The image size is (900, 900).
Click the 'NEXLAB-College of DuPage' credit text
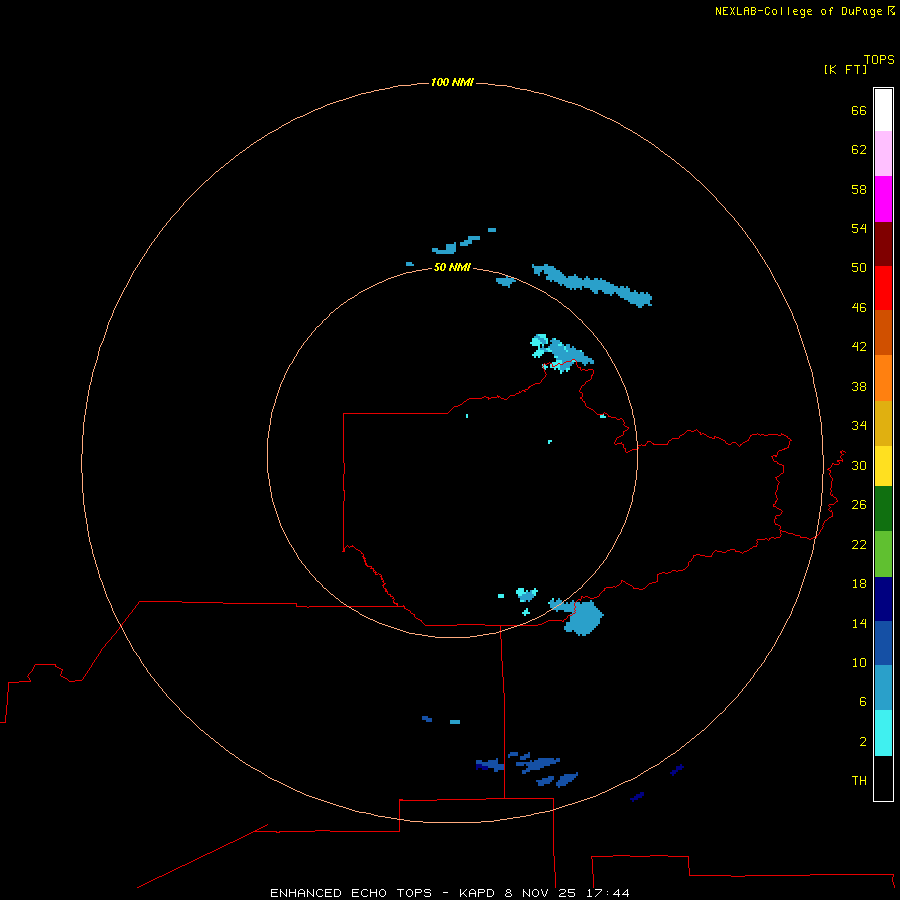(800, 11)
